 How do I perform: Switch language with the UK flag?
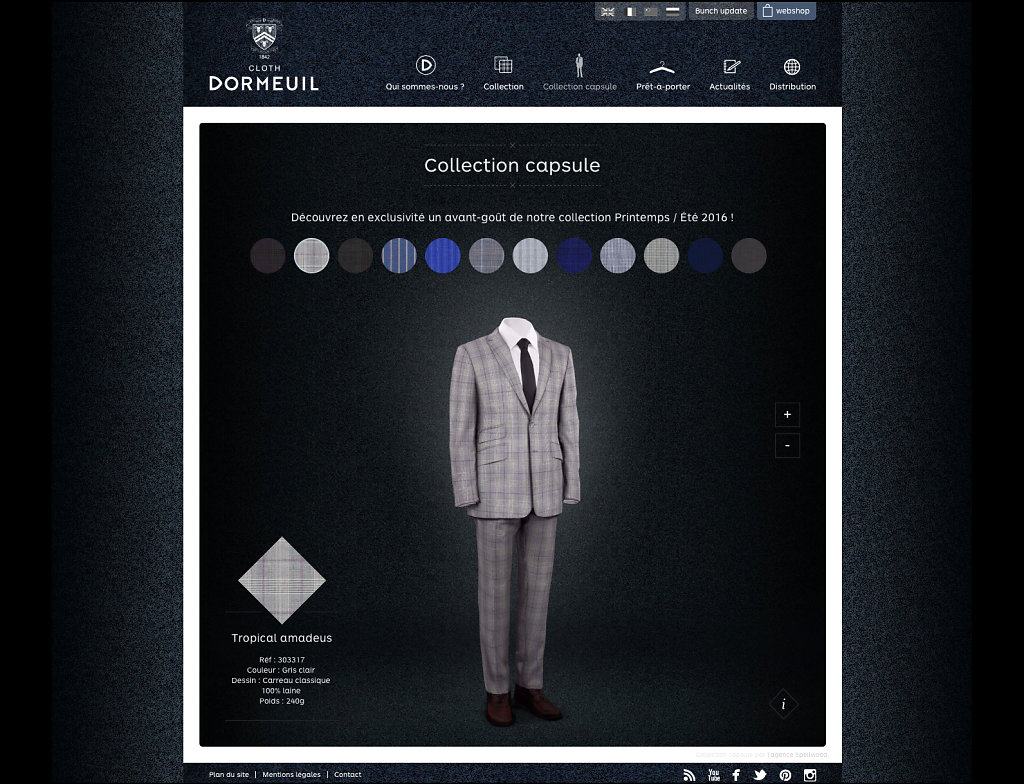tap(608, 11)
